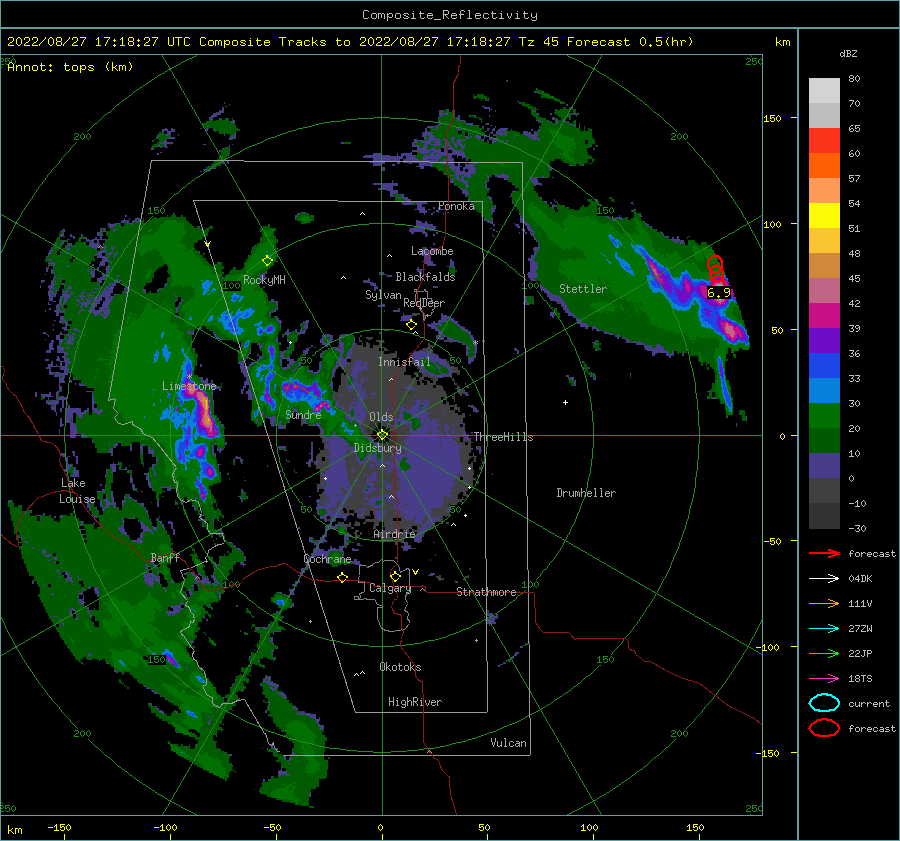This screenshot has width=900, height=841.
Task: Click the magenta 18TS arrow in legend
Action: tap(824, 679)
